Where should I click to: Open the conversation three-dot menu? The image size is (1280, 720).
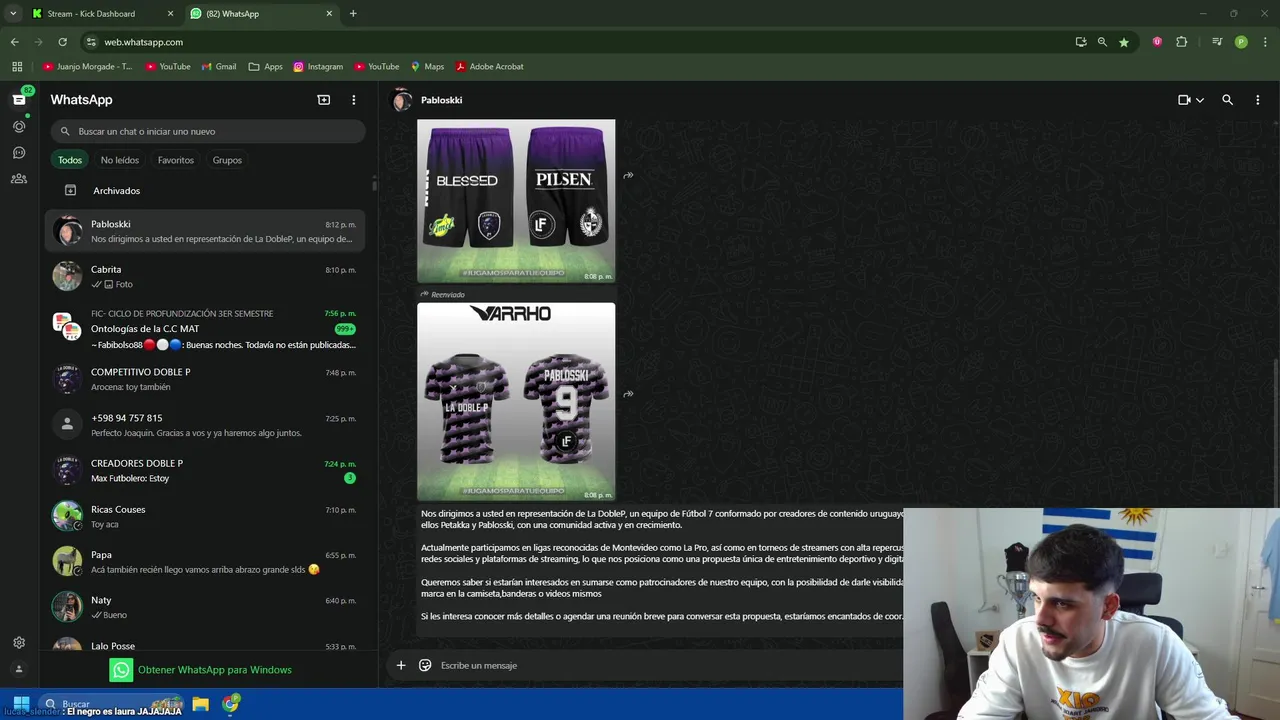pyautogui.click(x=1257, y=100)
